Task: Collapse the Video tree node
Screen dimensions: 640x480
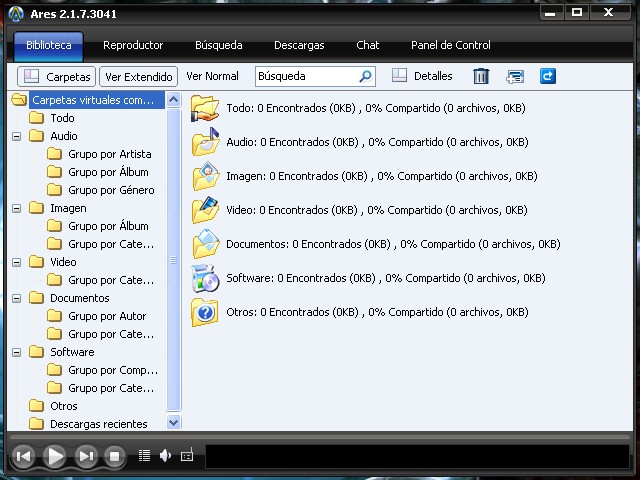Action: tap(16, 262)
